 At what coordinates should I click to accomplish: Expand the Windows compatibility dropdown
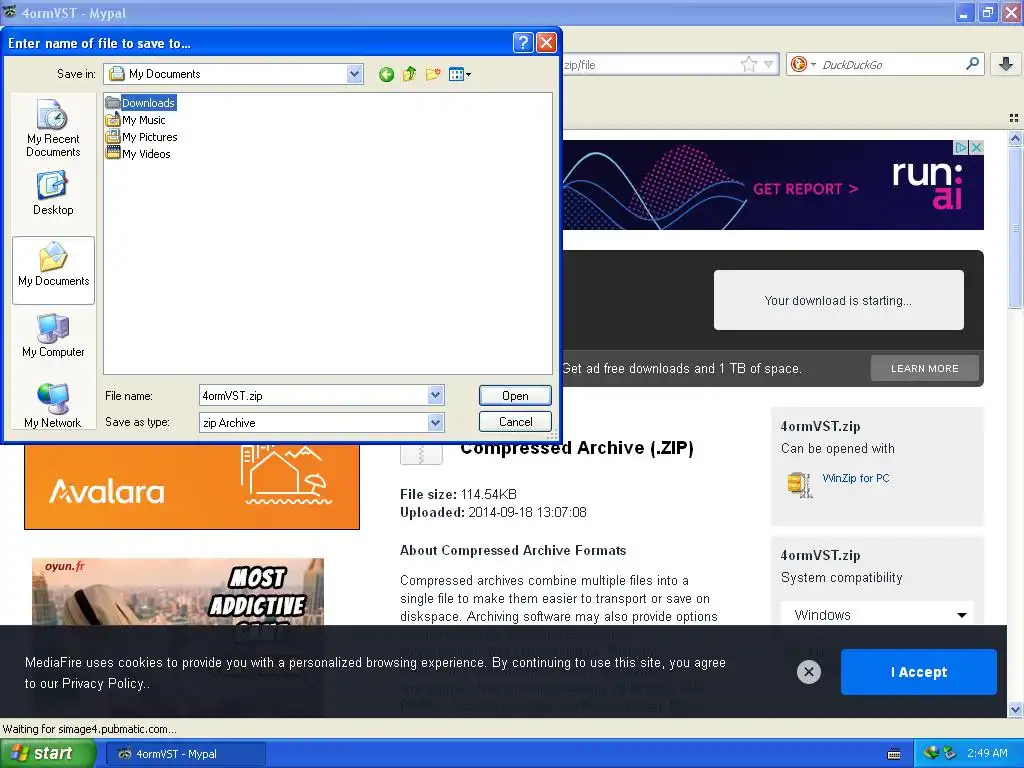(x=877, y=615)
